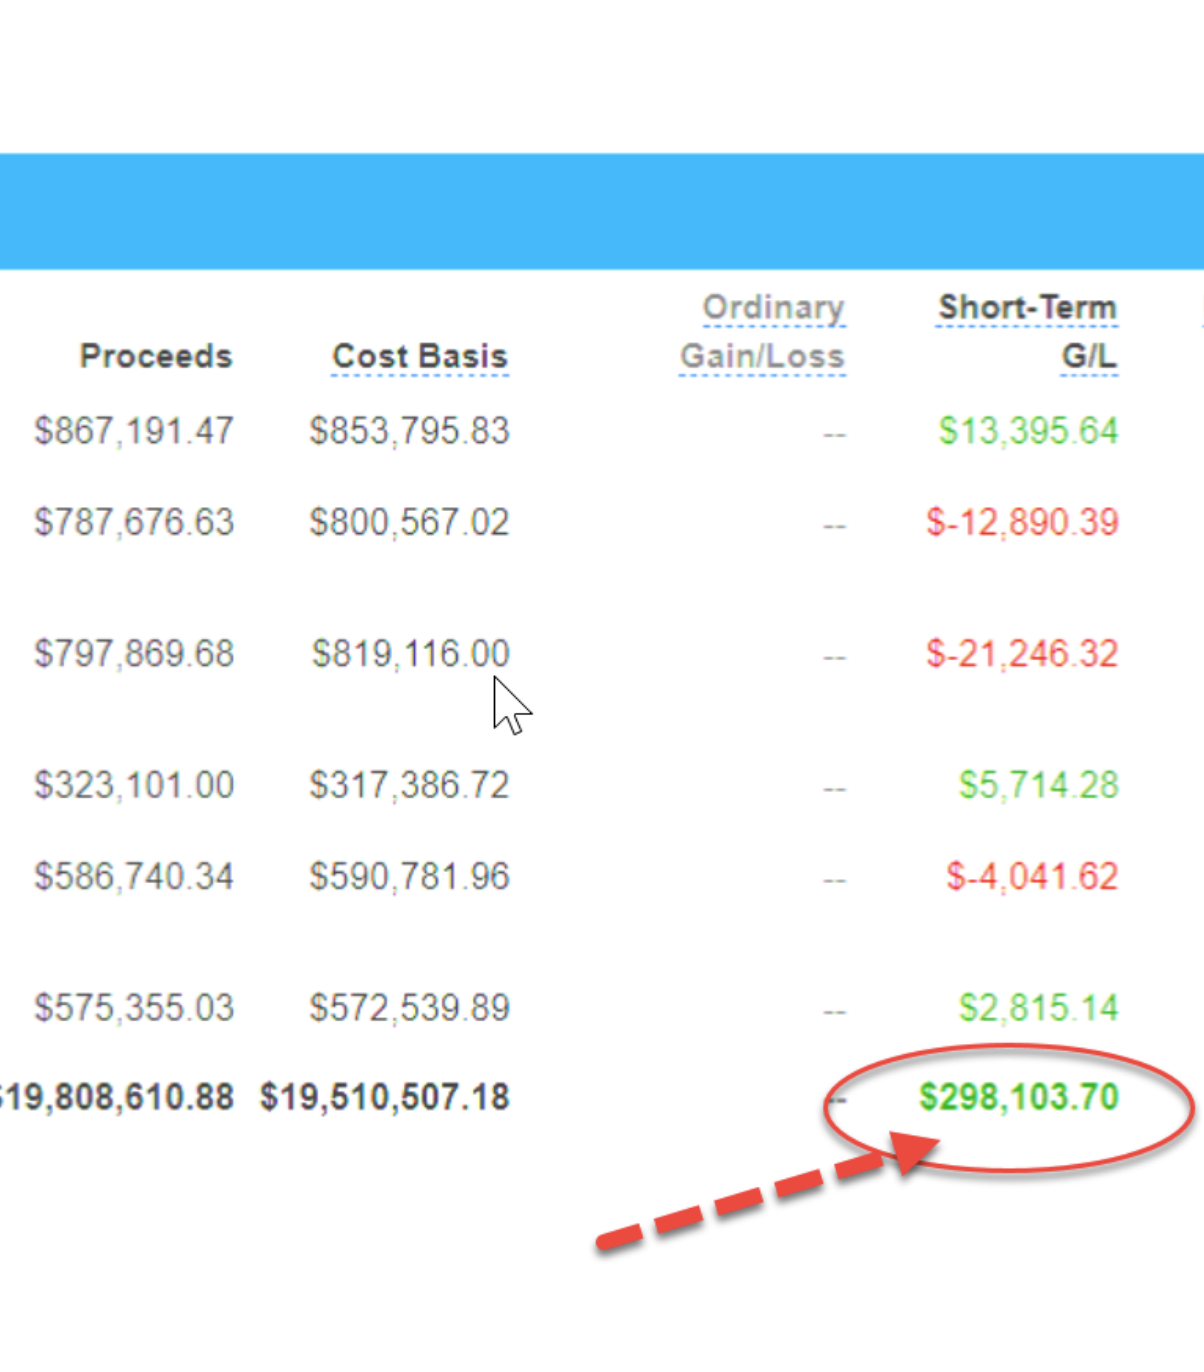Click the Cost Basis column header
The width and height of the screenshot is (1204, 1372).
[420, 356]
